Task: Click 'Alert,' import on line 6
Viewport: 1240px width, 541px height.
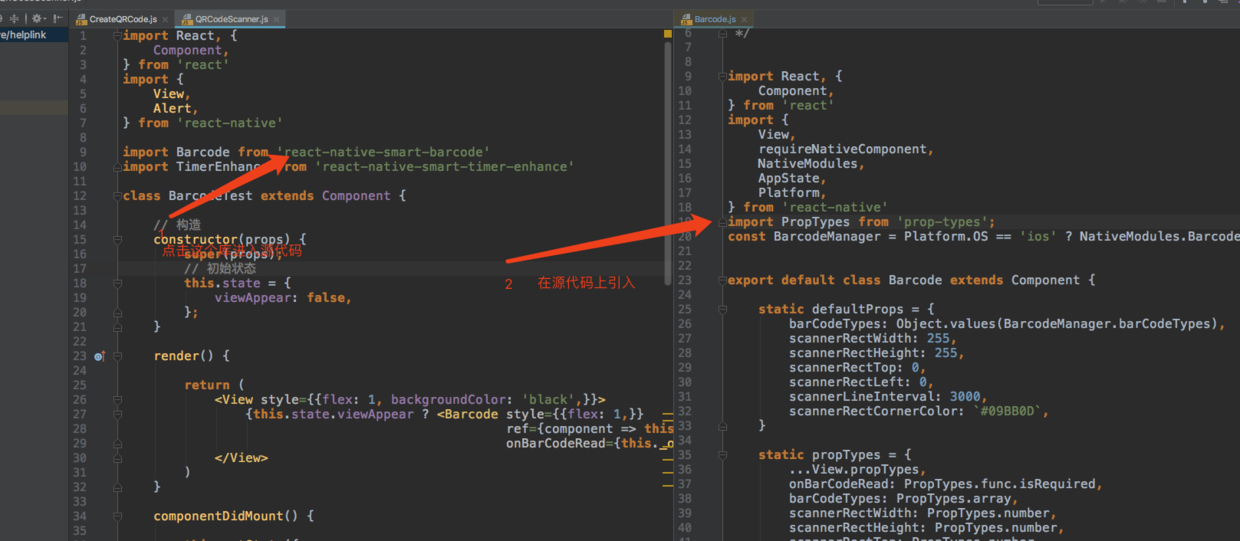Action: pyautogui.click(x=176, y=109)
